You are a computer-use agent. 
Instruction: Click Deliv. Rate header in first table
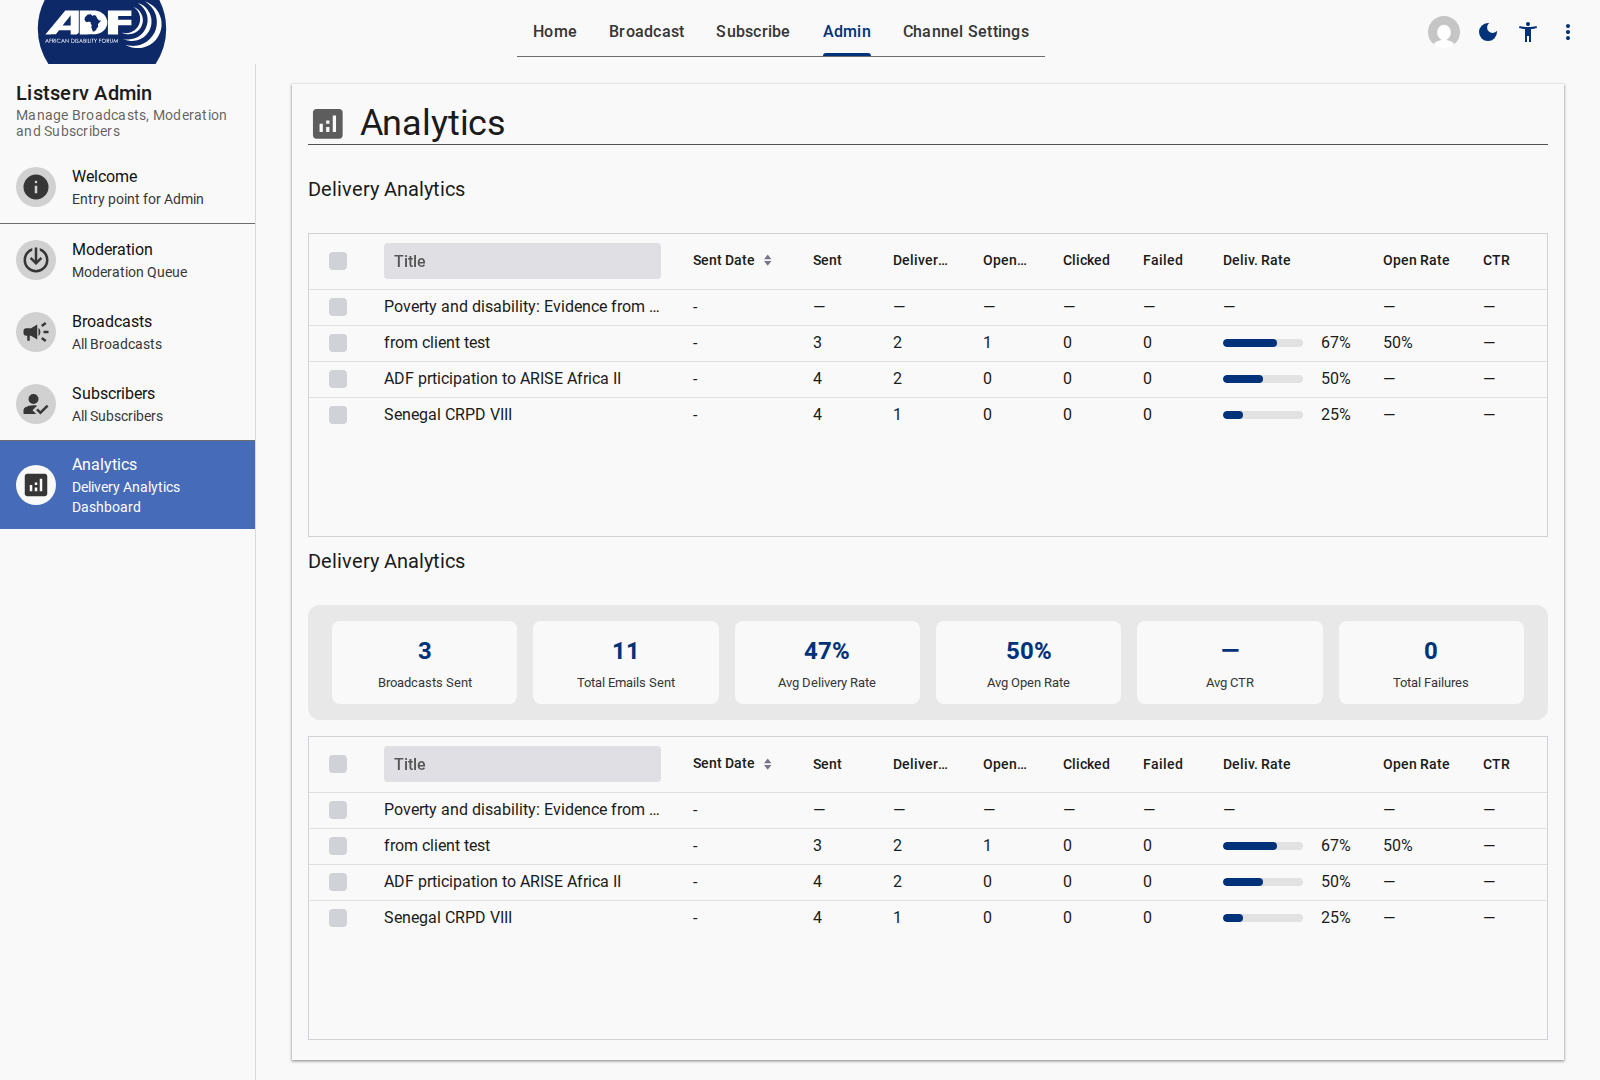tap(1257, 260)
